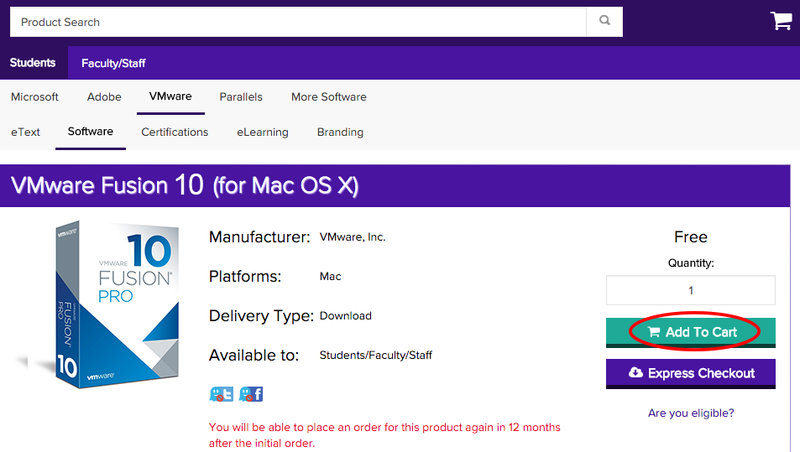
Task: Open the Parallels category
Action: pyautogui.click(x=241, y=97)
